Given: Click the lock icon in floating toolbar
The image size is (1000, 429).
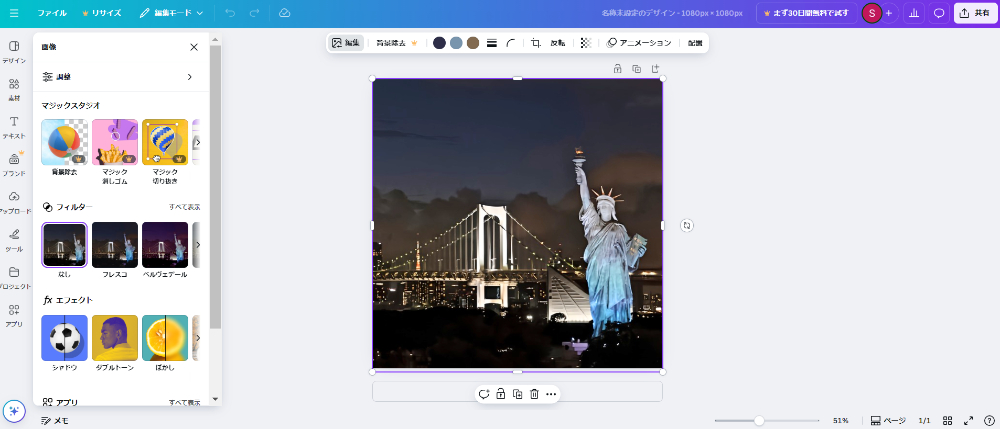Looking at the screenshot, I should tap(501, 394).
